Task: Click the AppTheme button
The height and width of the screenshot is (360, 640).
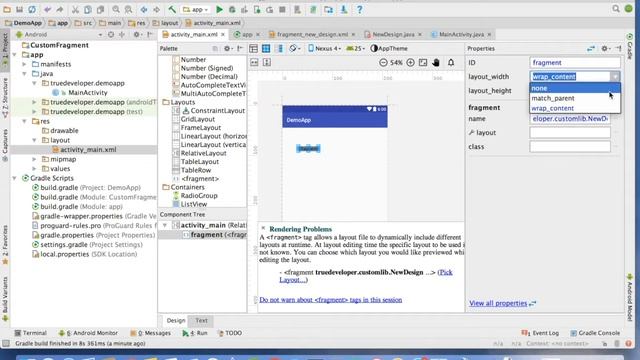Action: tap(389, 48)
